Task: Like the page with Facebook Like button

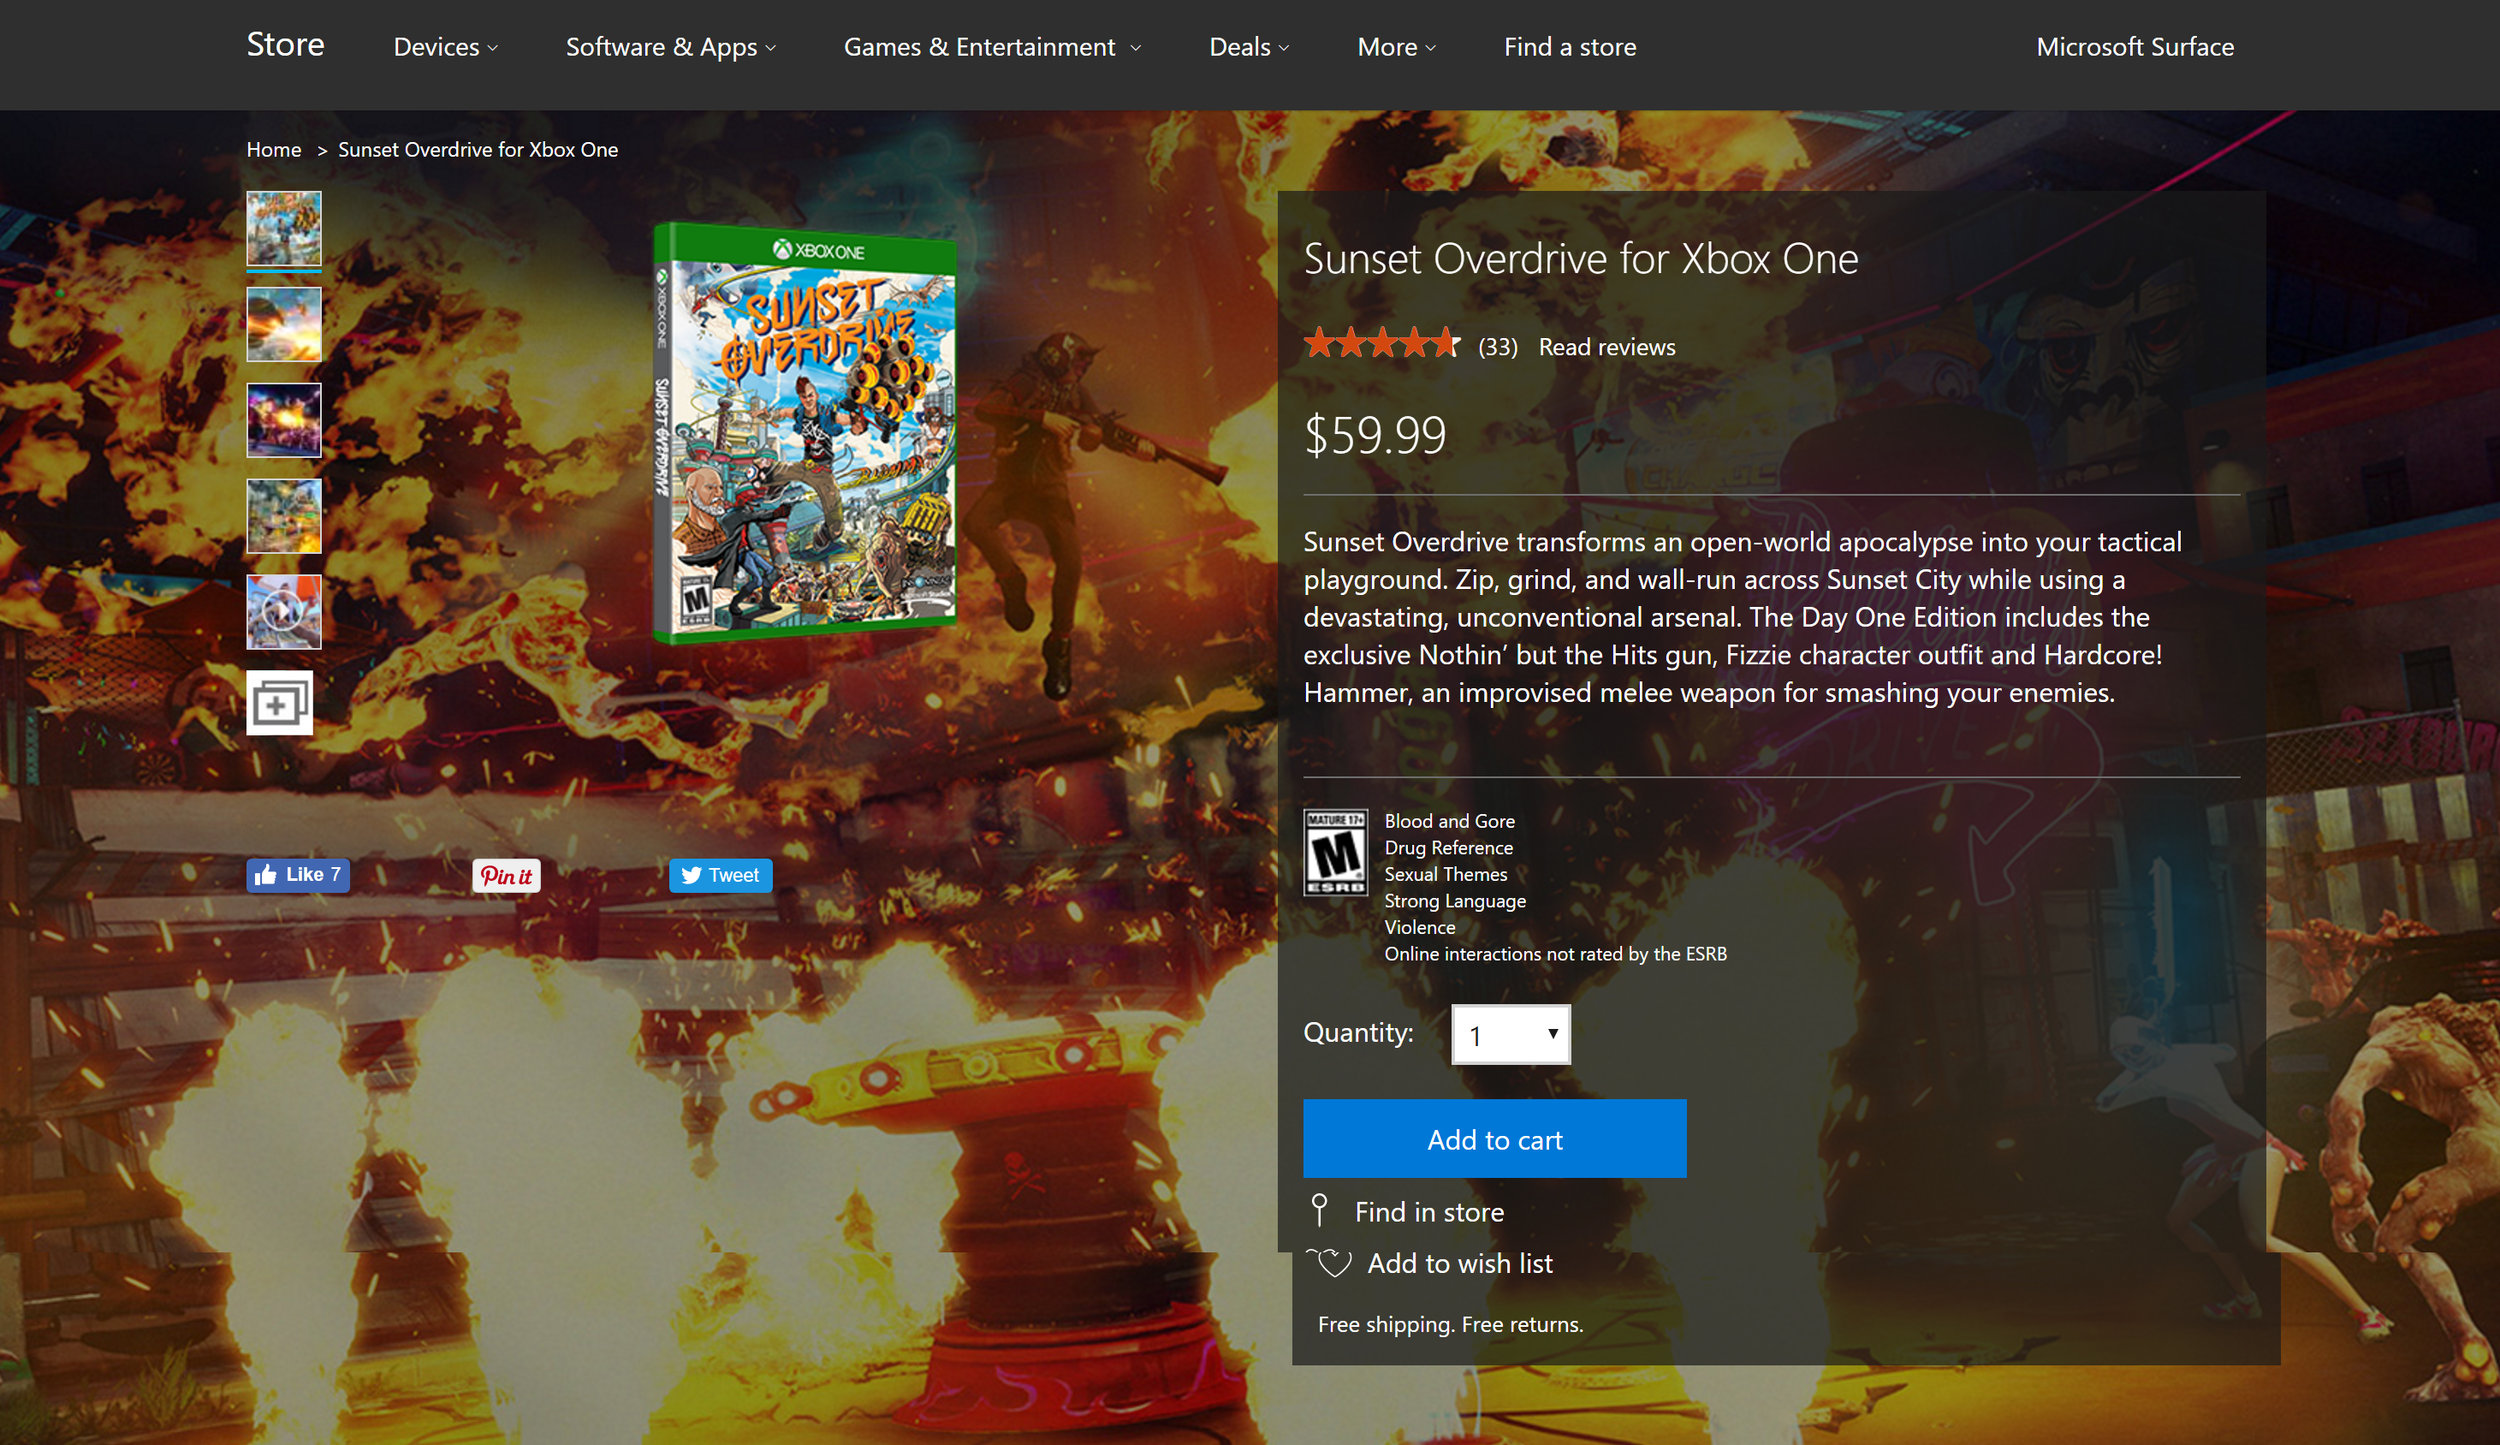Action: coord(298,875)
